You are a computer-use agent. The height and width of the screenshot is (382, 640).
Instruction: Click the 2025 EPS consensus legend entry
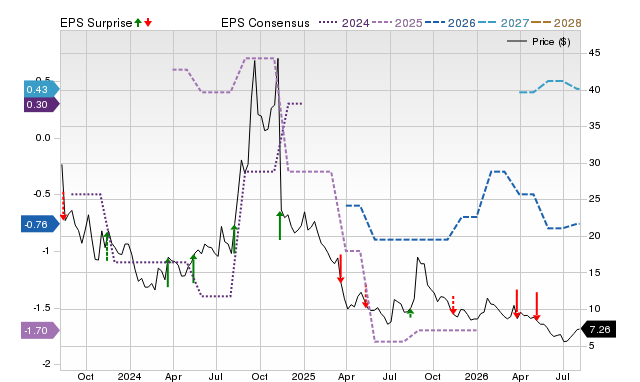point(397,23)
